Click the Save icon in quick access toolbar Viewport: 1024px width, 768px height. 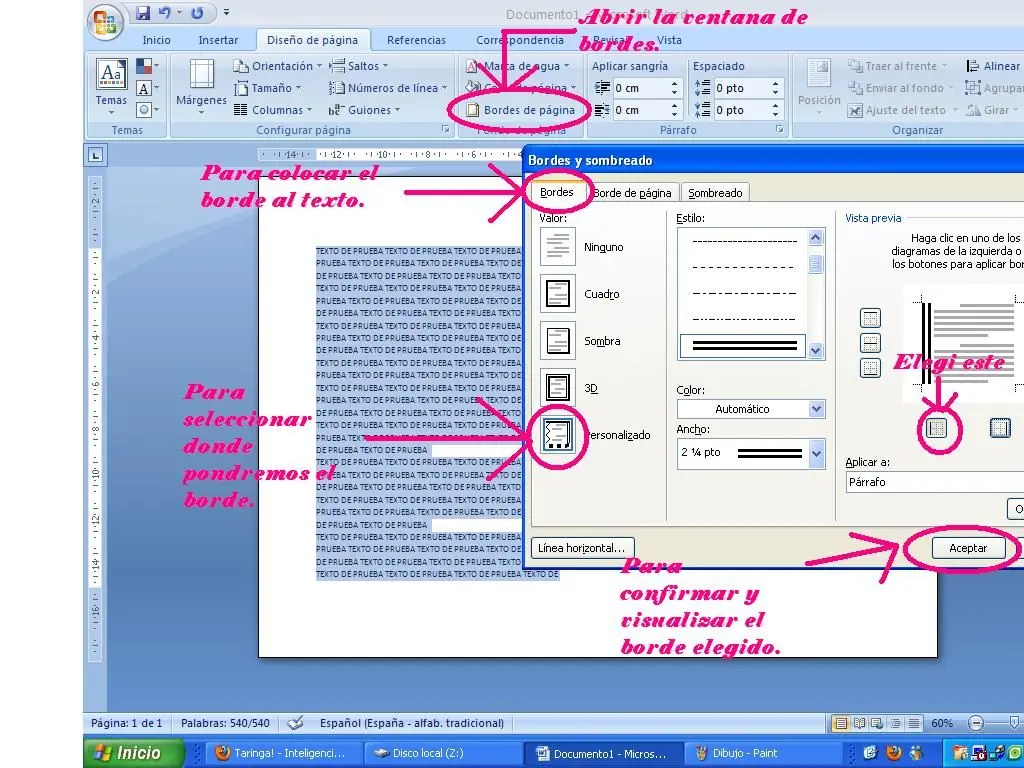click(143, 12)
